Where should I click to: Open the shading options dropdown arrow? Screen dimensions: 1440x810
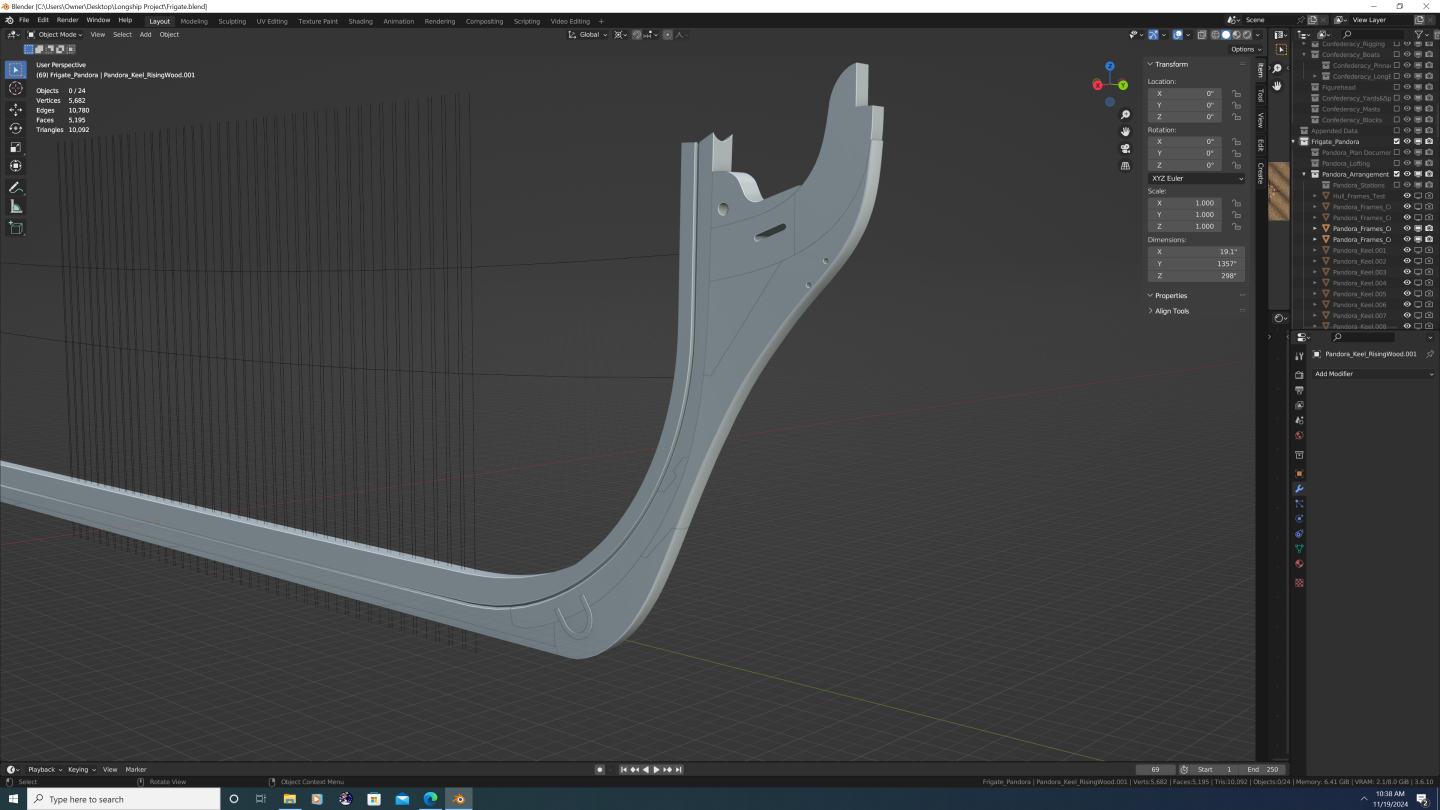click(x=1258, y=34)
